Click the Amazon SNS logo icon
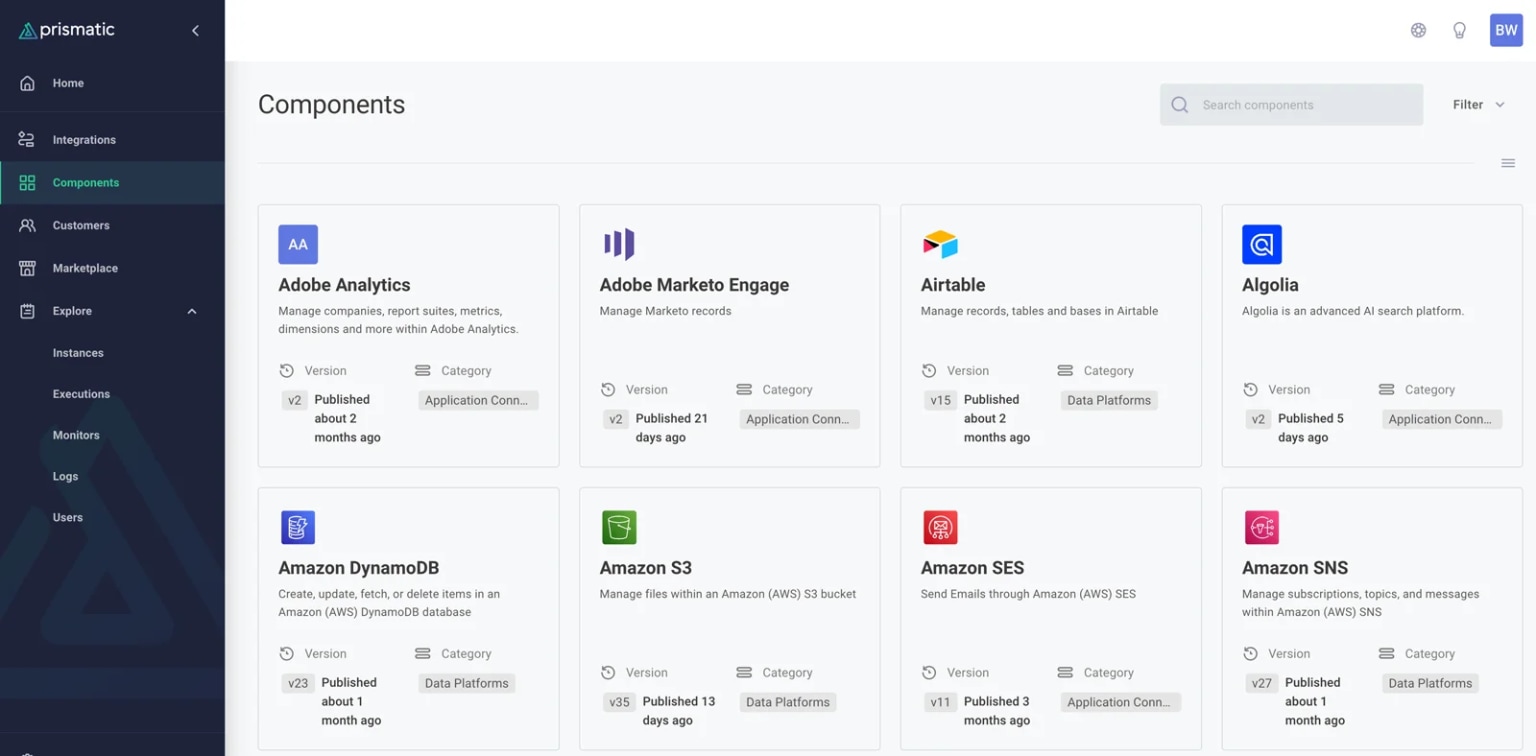 tap(1262, 527)
